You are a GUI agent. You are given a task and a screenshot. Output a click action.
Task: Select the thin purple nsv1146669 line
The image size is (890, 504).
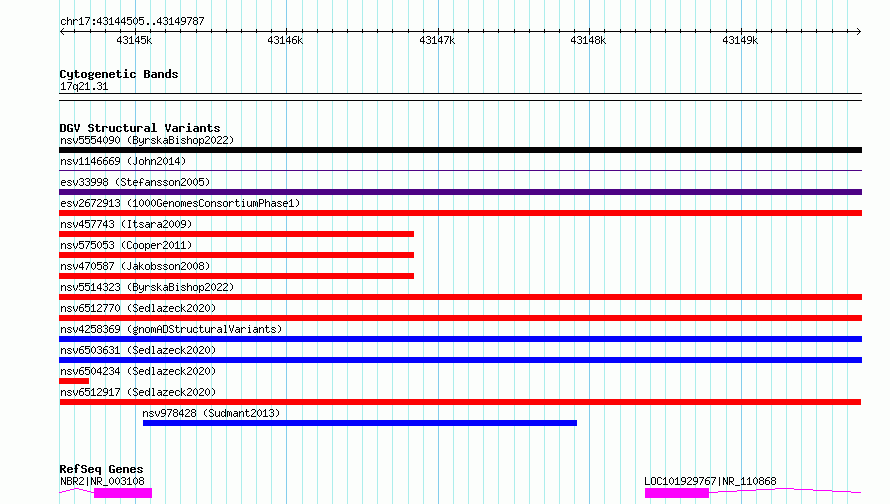point(460,170)
